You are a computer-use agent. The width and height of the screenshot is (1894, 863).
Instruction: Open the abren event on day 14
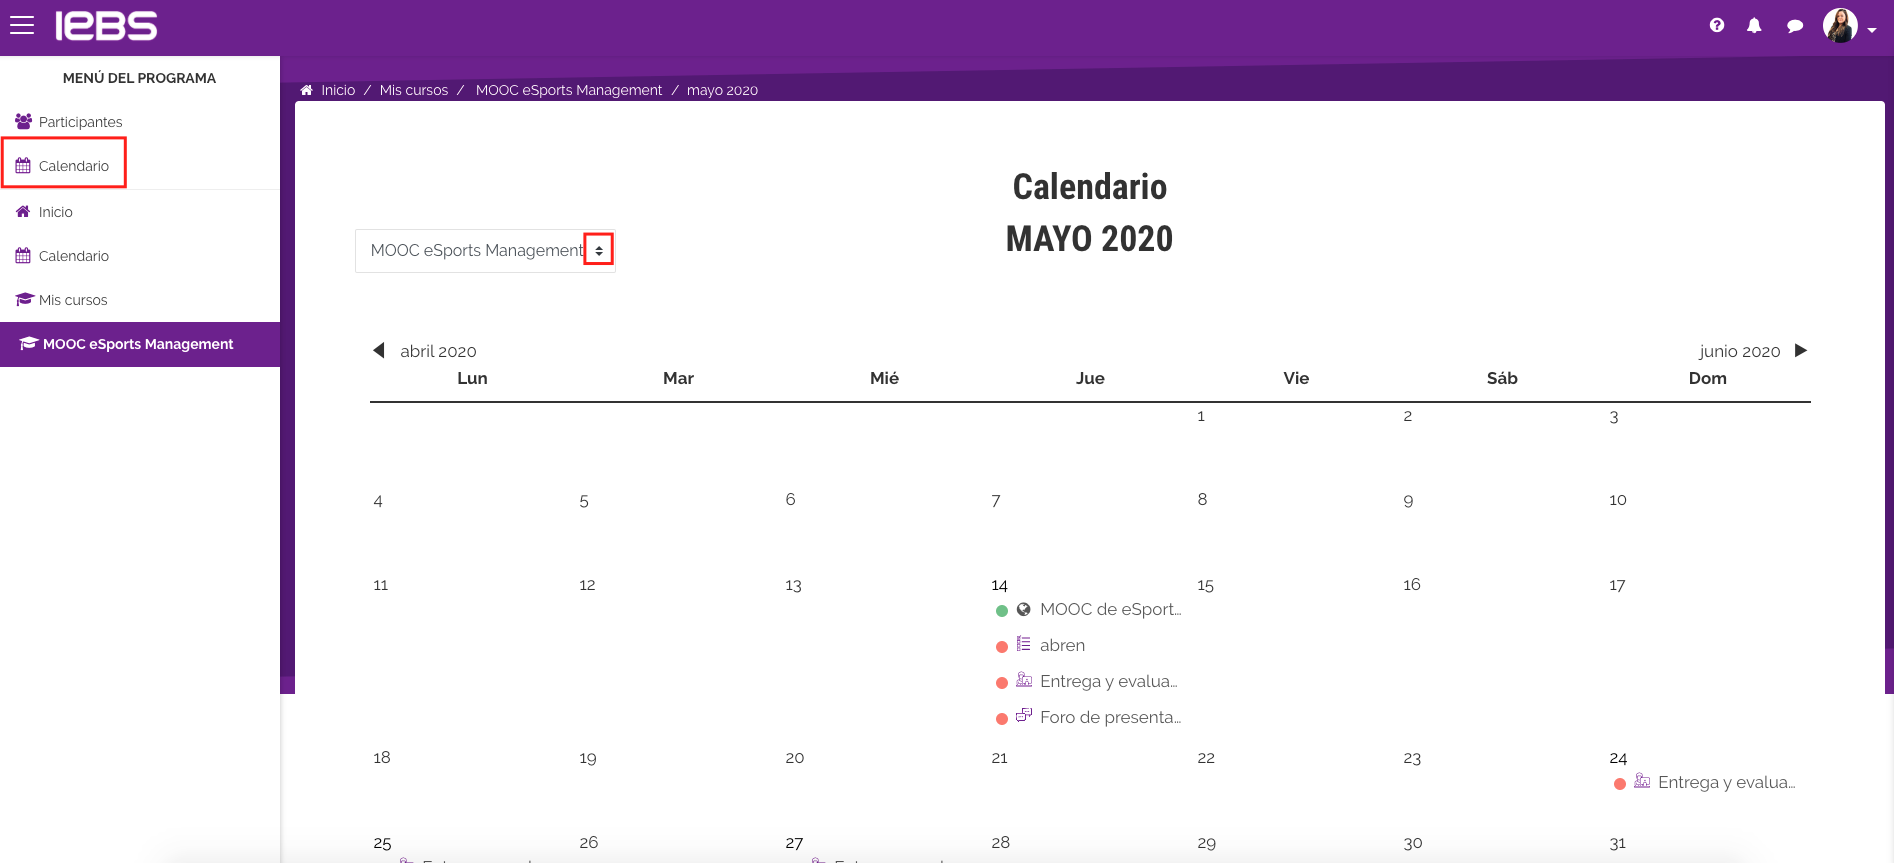tap(1062, 645)
